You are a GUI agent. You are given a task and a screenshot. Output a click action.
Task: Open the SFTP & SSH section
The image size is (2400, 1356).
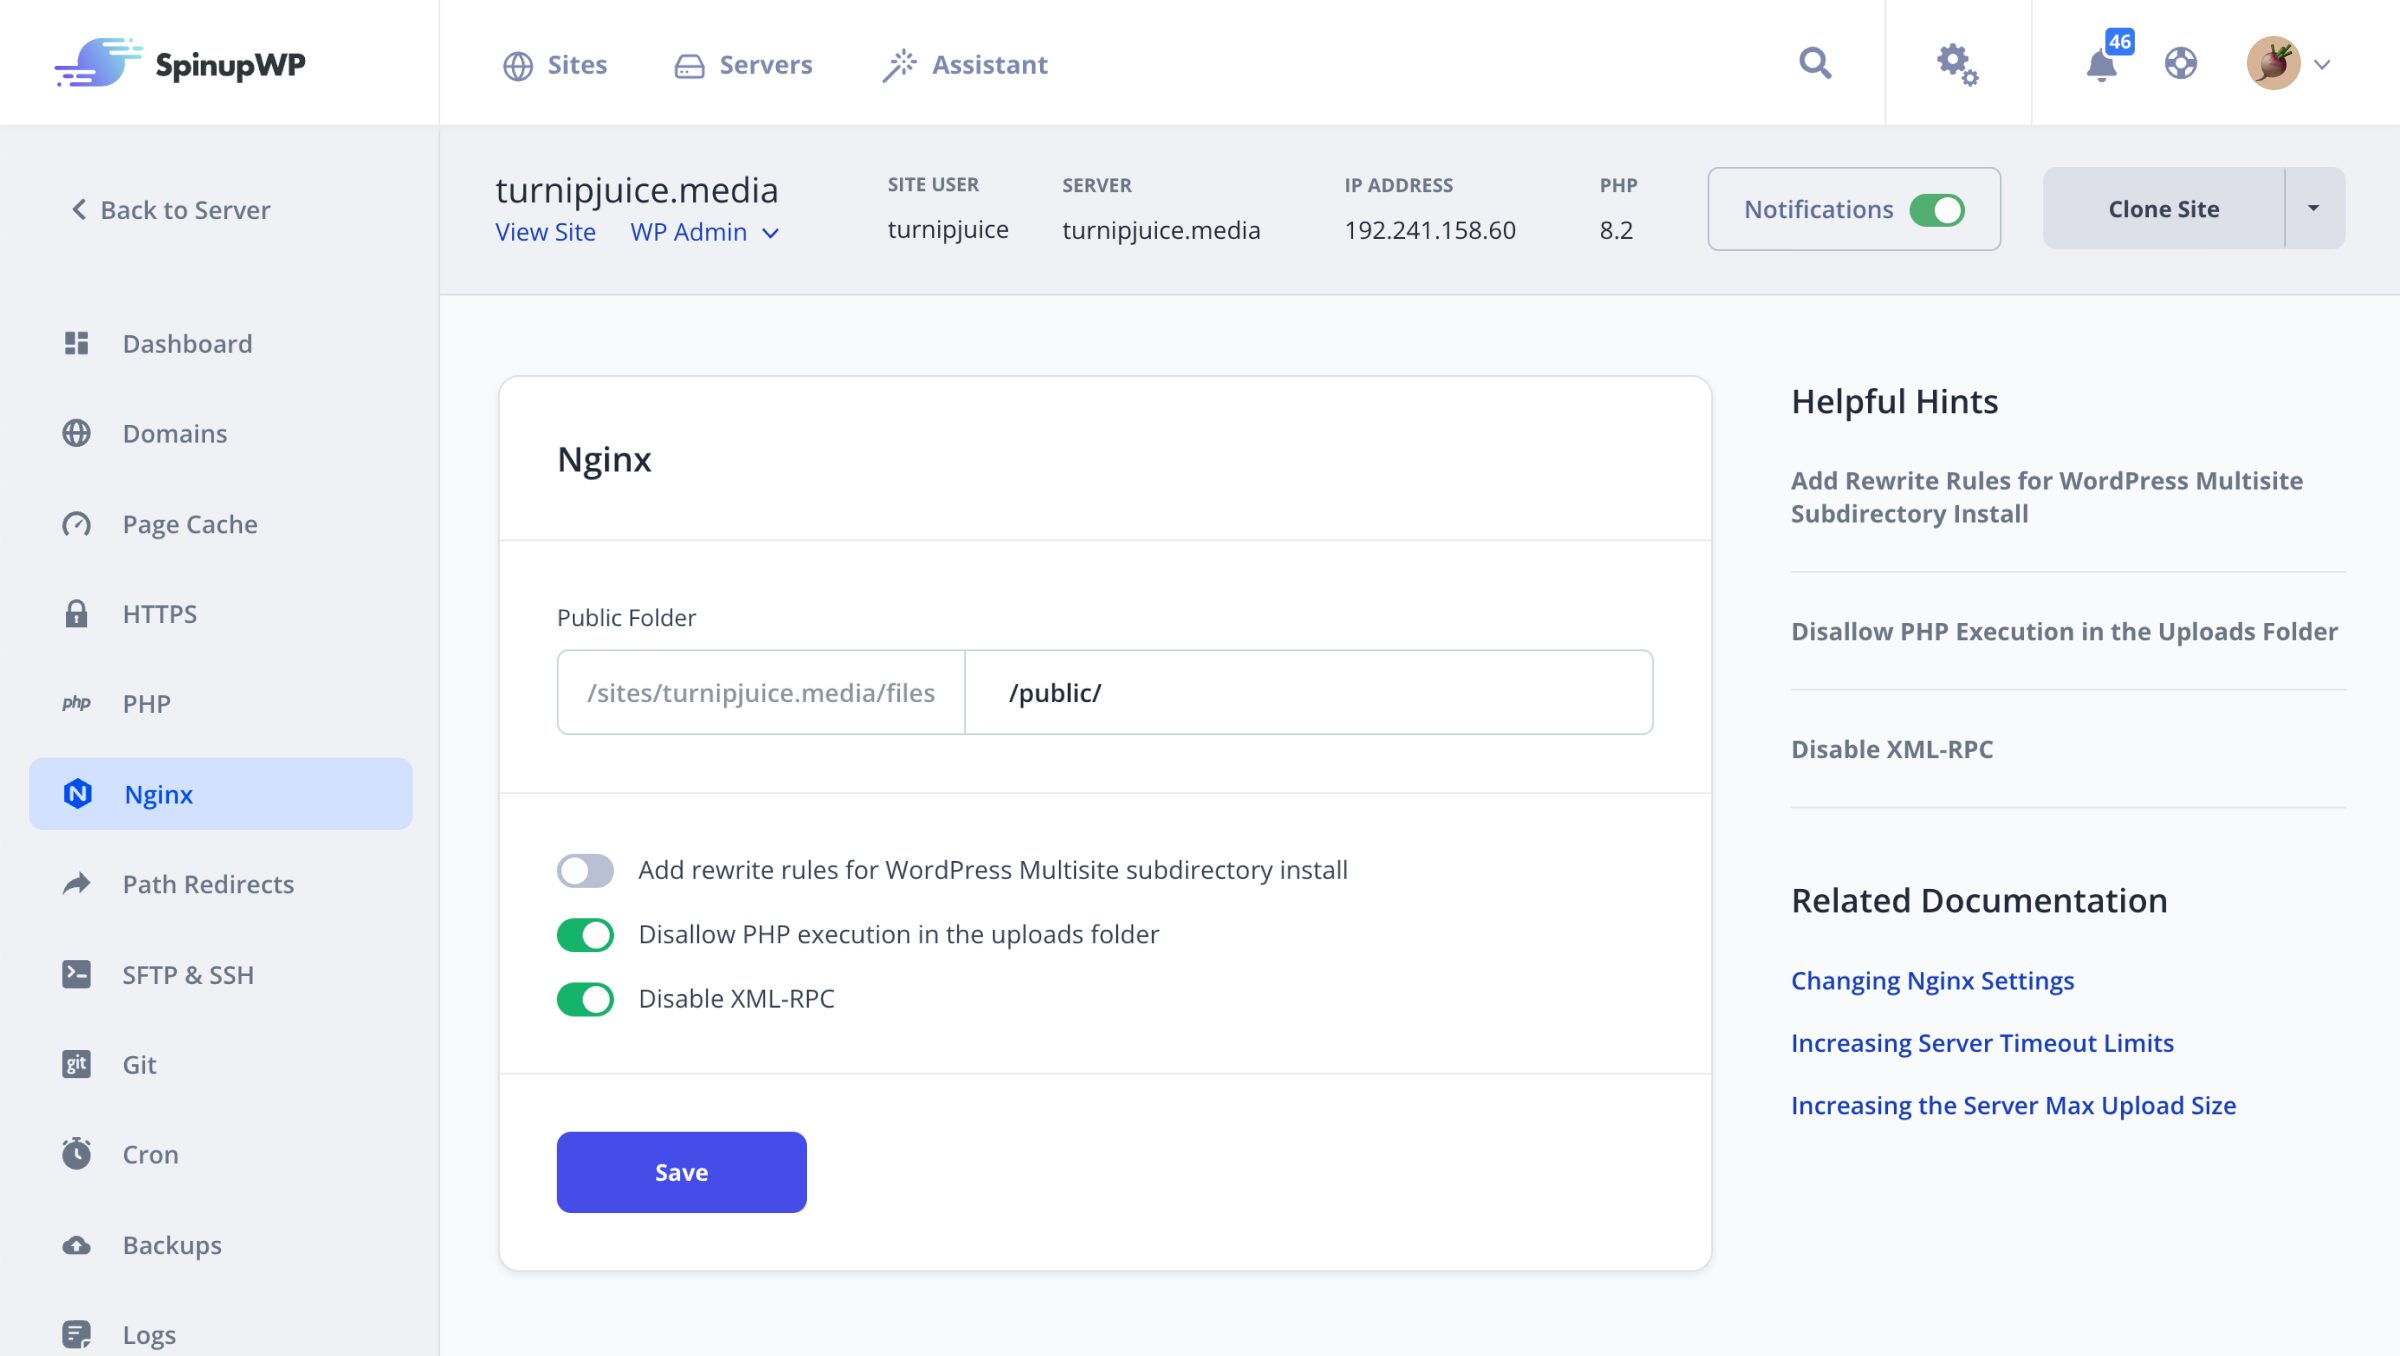(187, 974)
